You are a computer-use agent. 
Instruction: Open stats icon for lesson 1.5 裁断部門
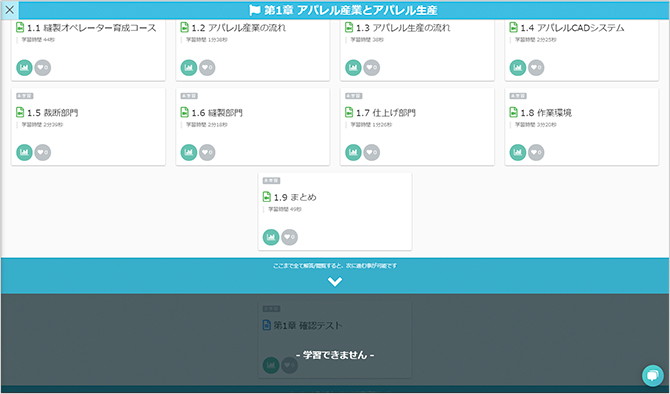click(24, 153)
